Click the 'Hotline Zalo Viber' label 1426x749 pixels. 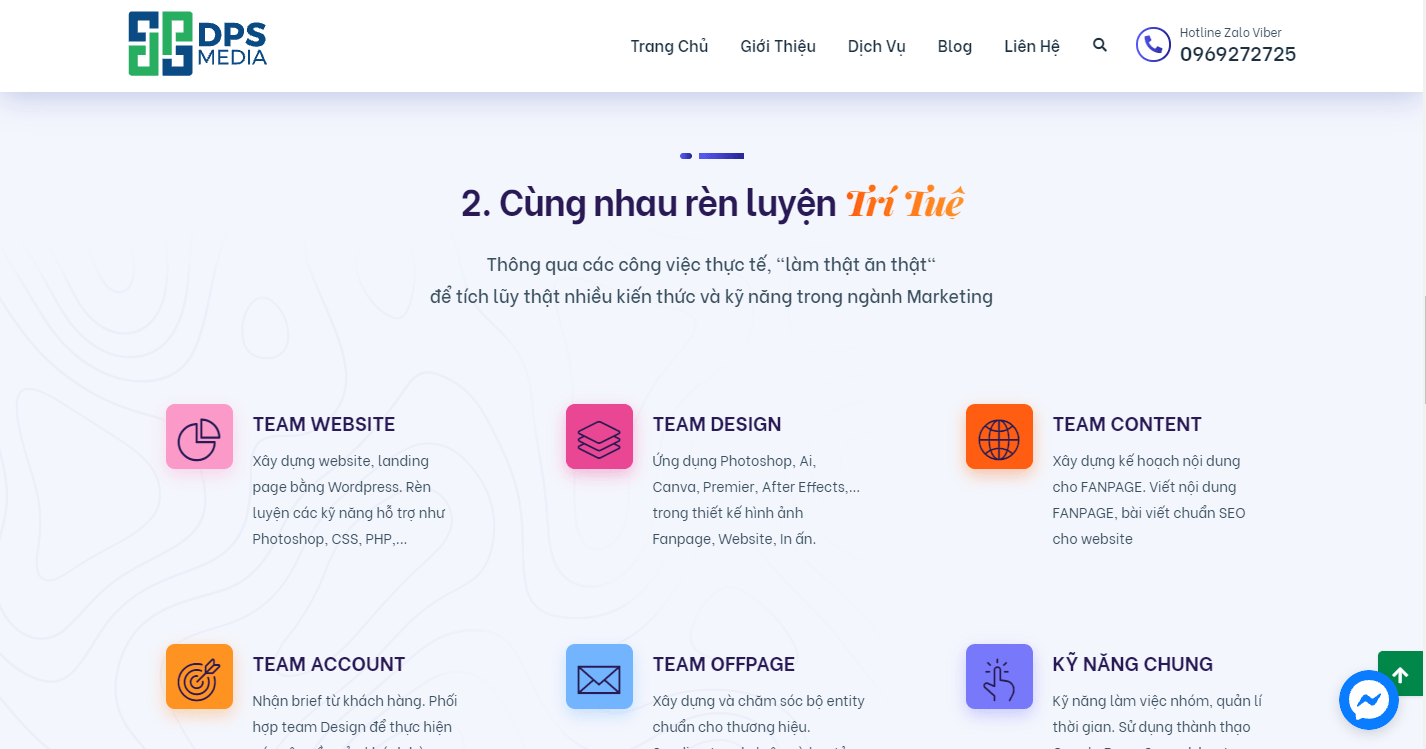1230,33
